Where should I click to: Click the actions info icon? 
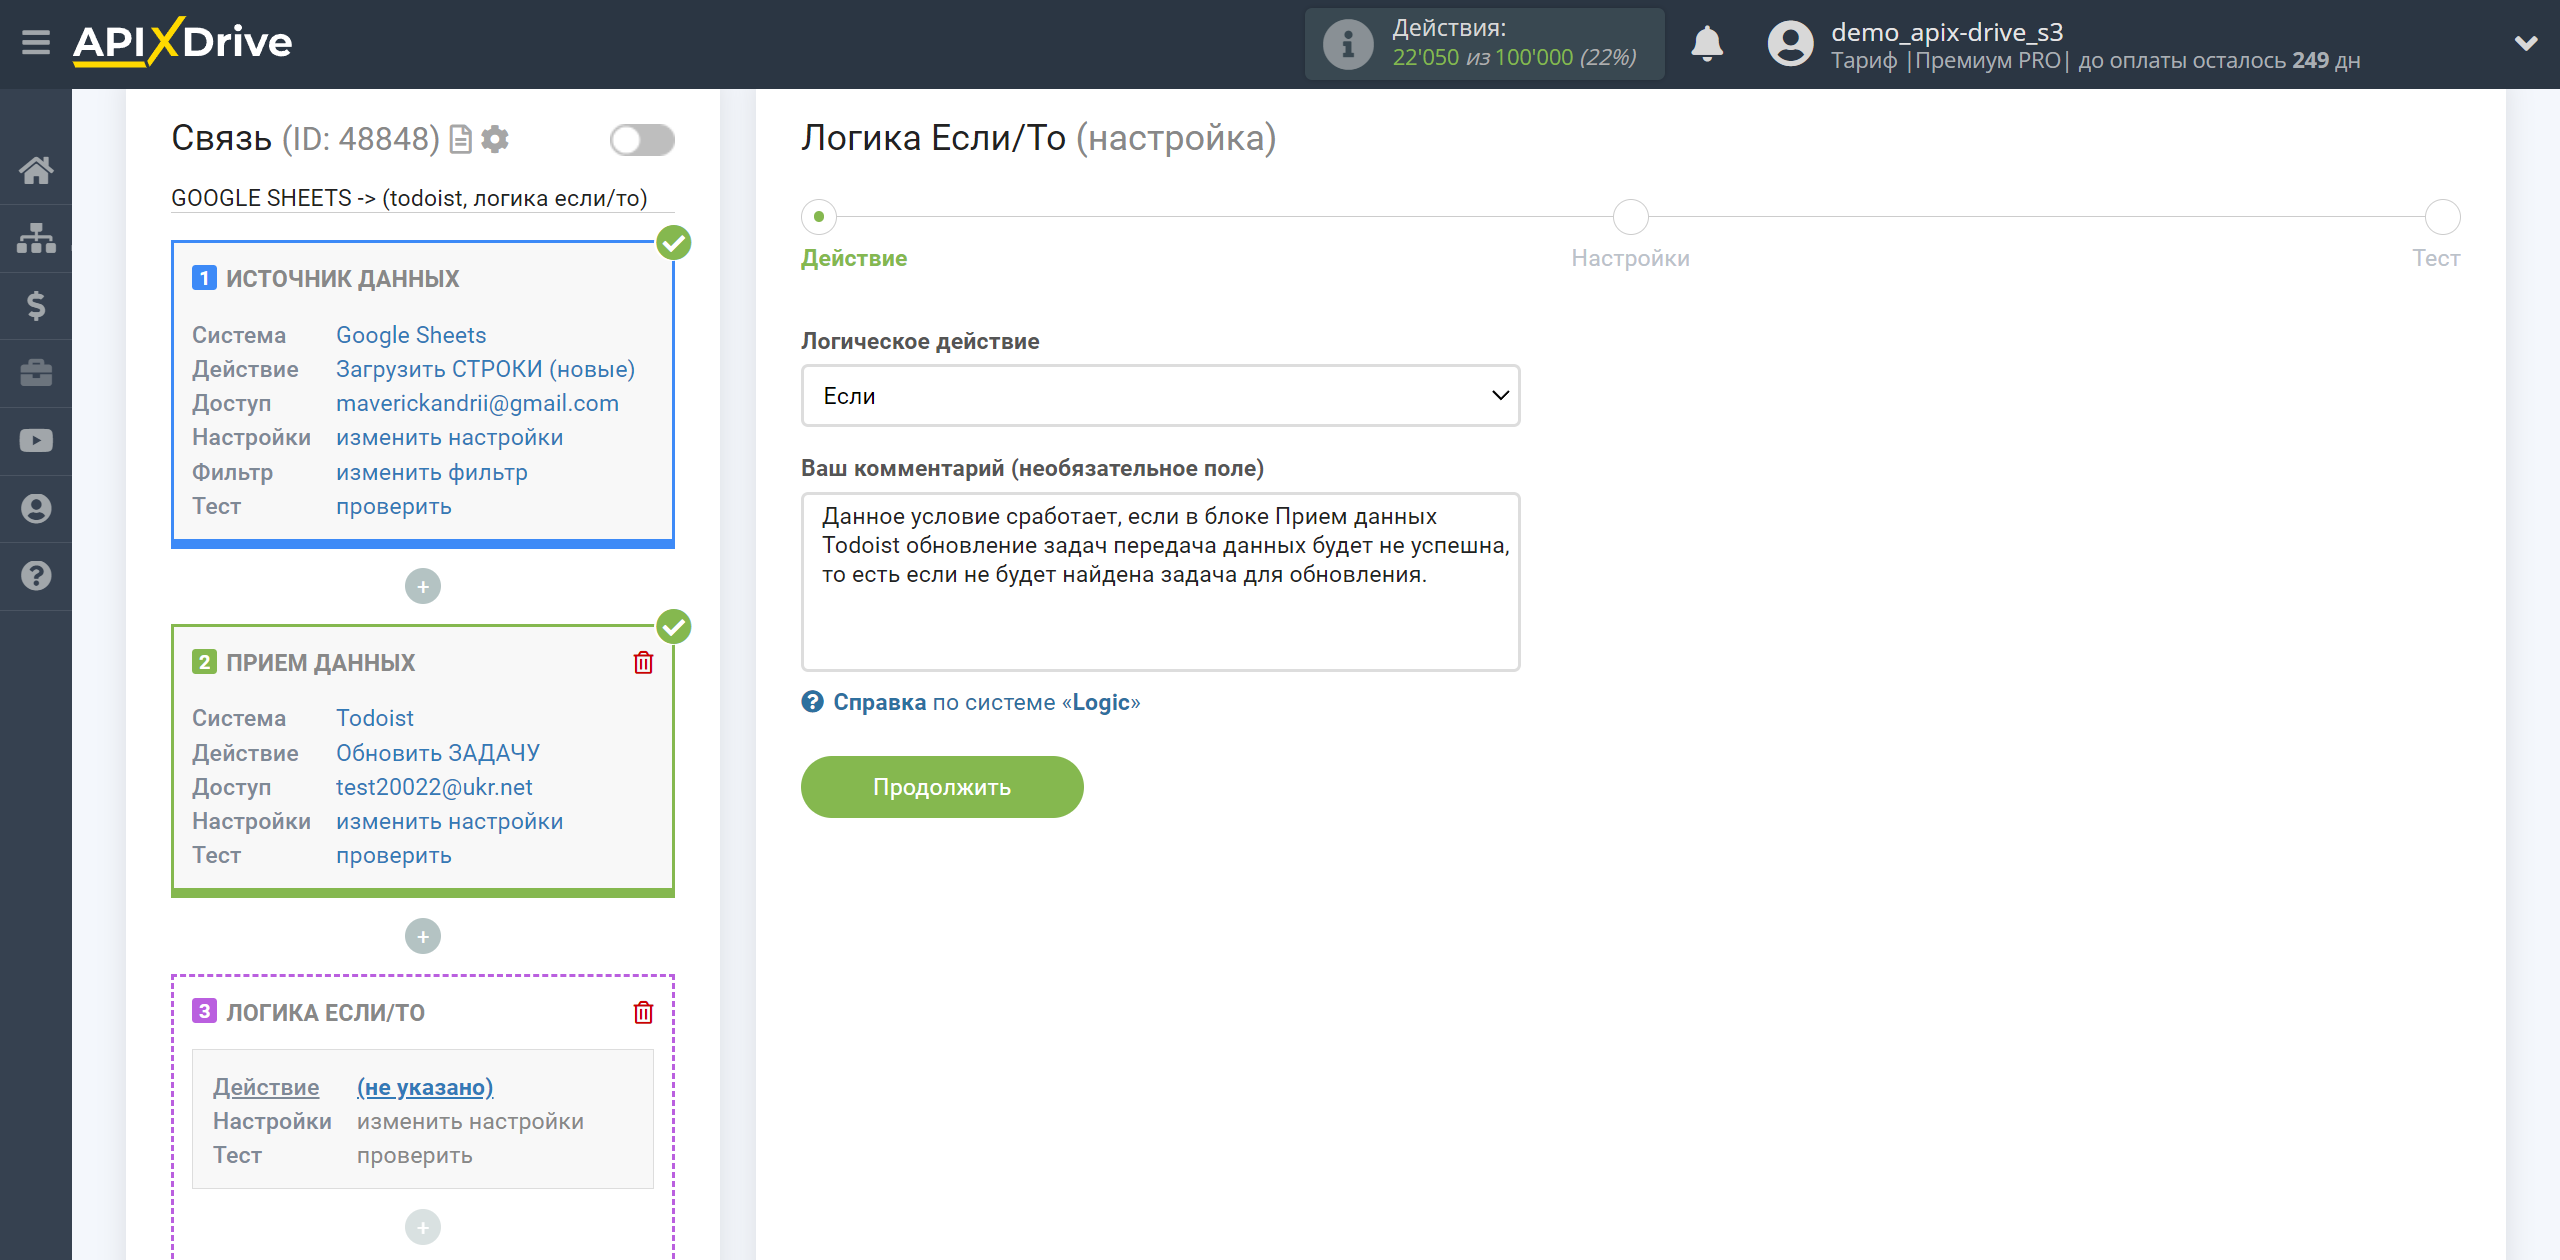(x=1348, y=44)
